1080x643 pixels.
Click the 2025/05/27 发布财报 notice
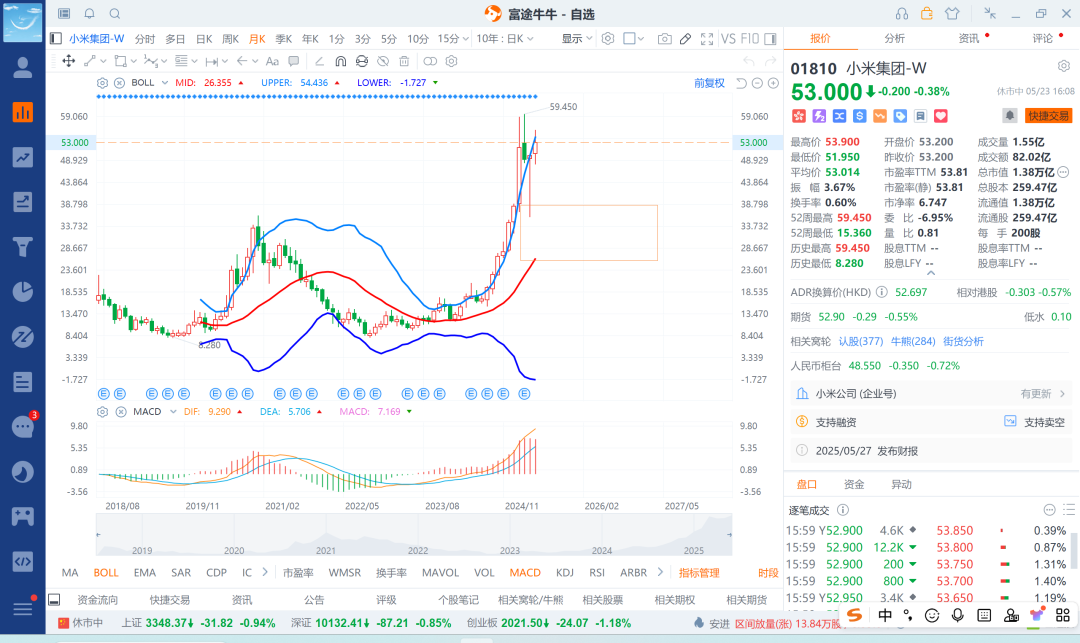pos(931,451)
